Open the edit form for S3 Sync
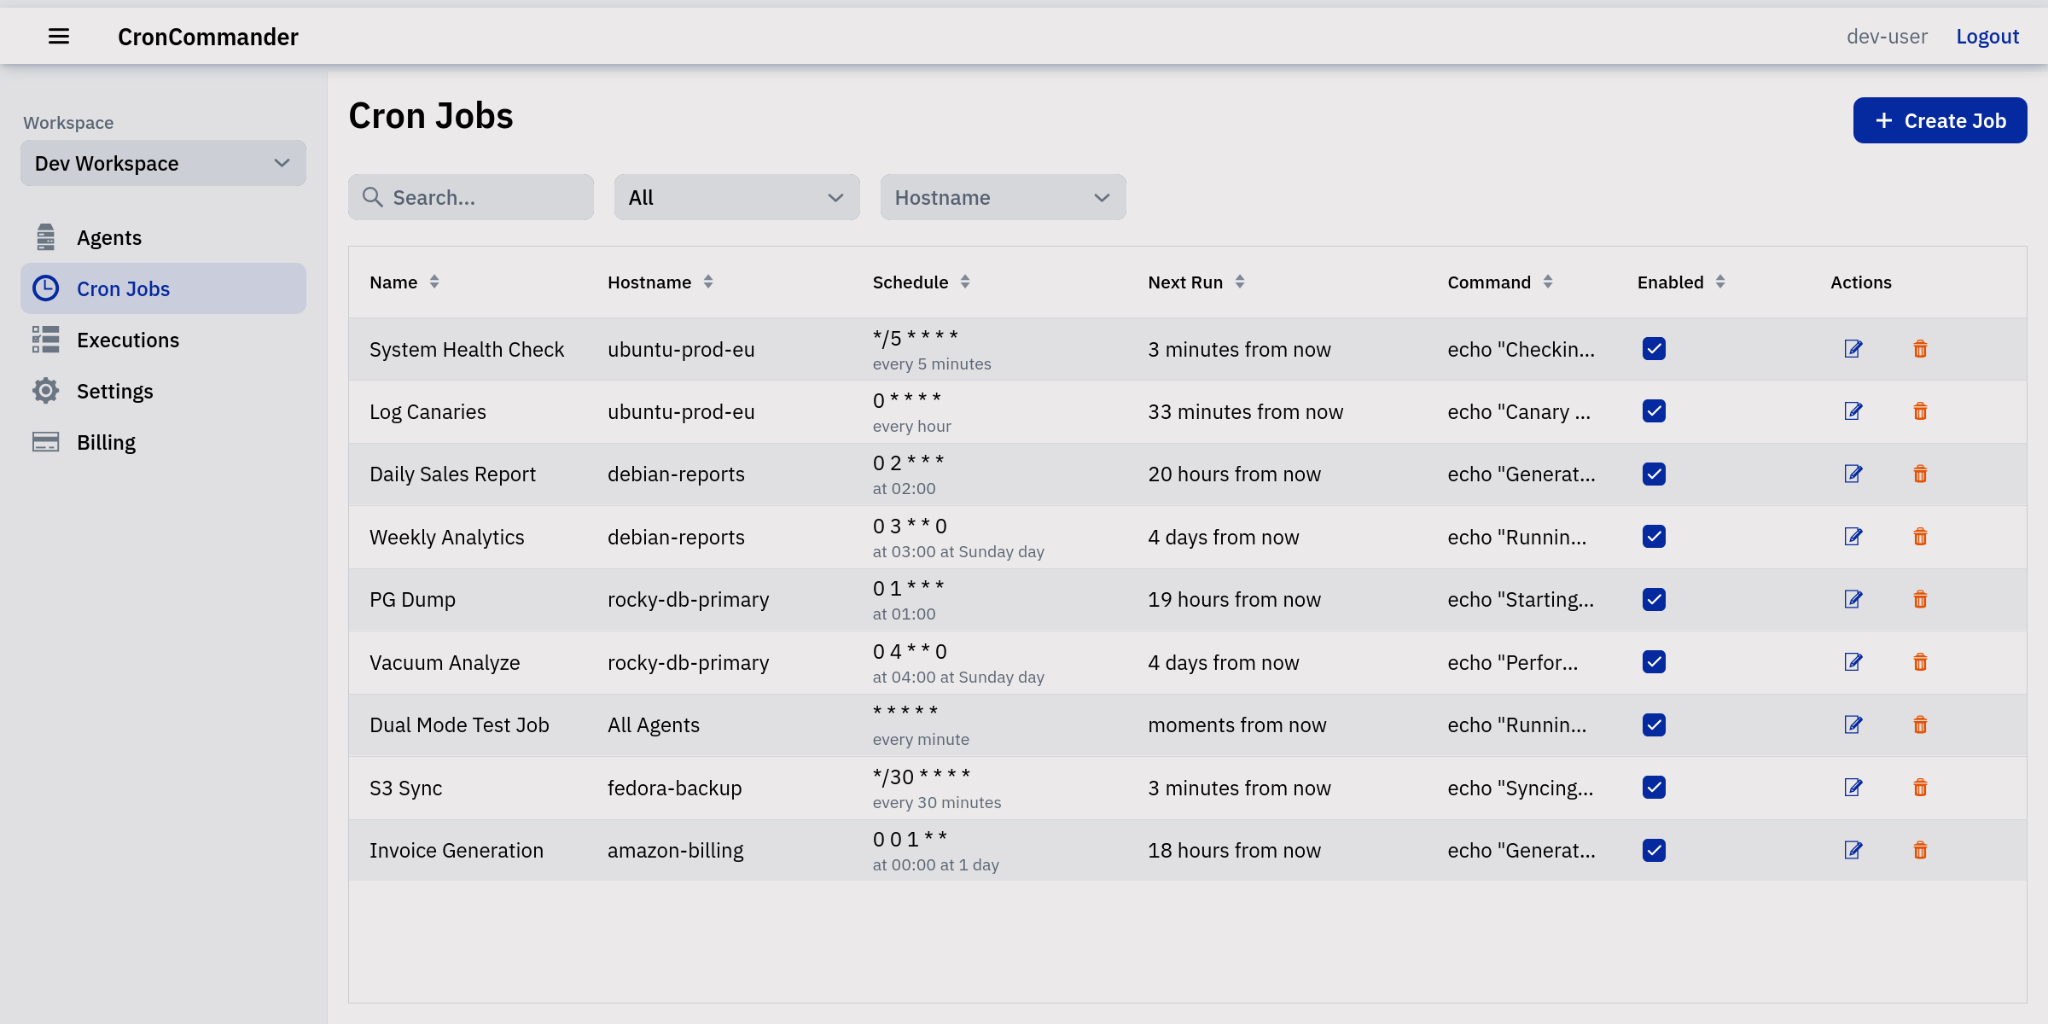This screenshot has width=2048, height=1024. pyautogui.click(x=1853, y=787)
